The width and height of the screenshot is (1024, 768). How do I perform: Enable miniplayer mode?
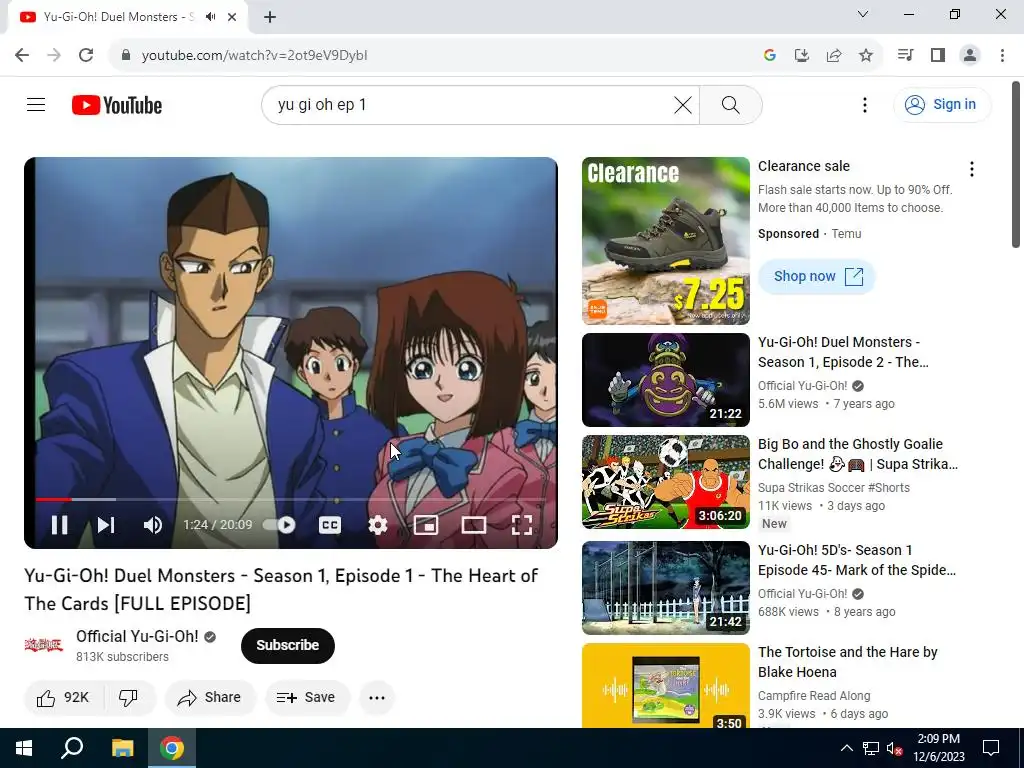[426, 525]
